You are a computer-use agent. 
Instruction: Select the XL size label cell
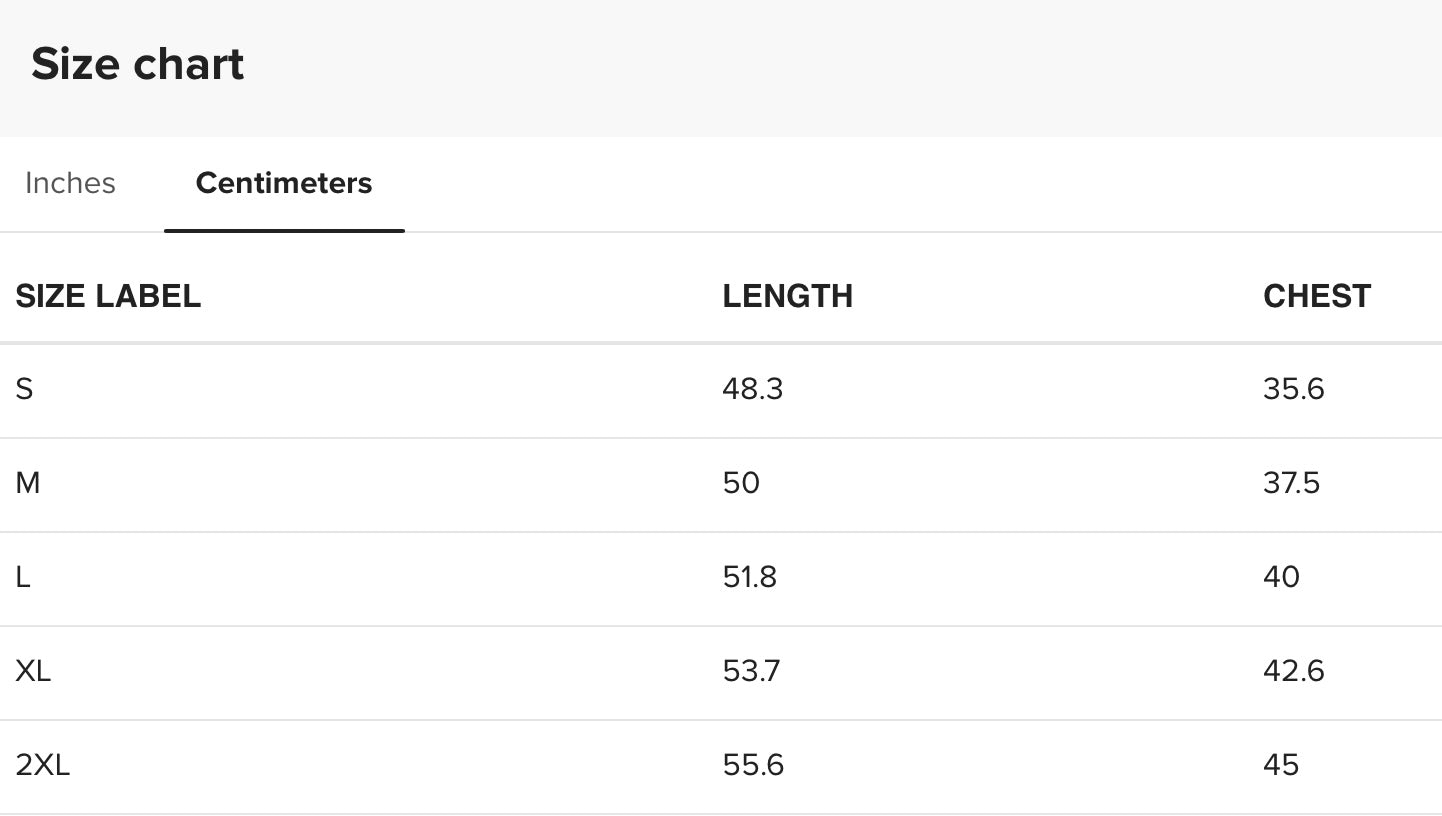pyautogui.click(x=33, y=671)
